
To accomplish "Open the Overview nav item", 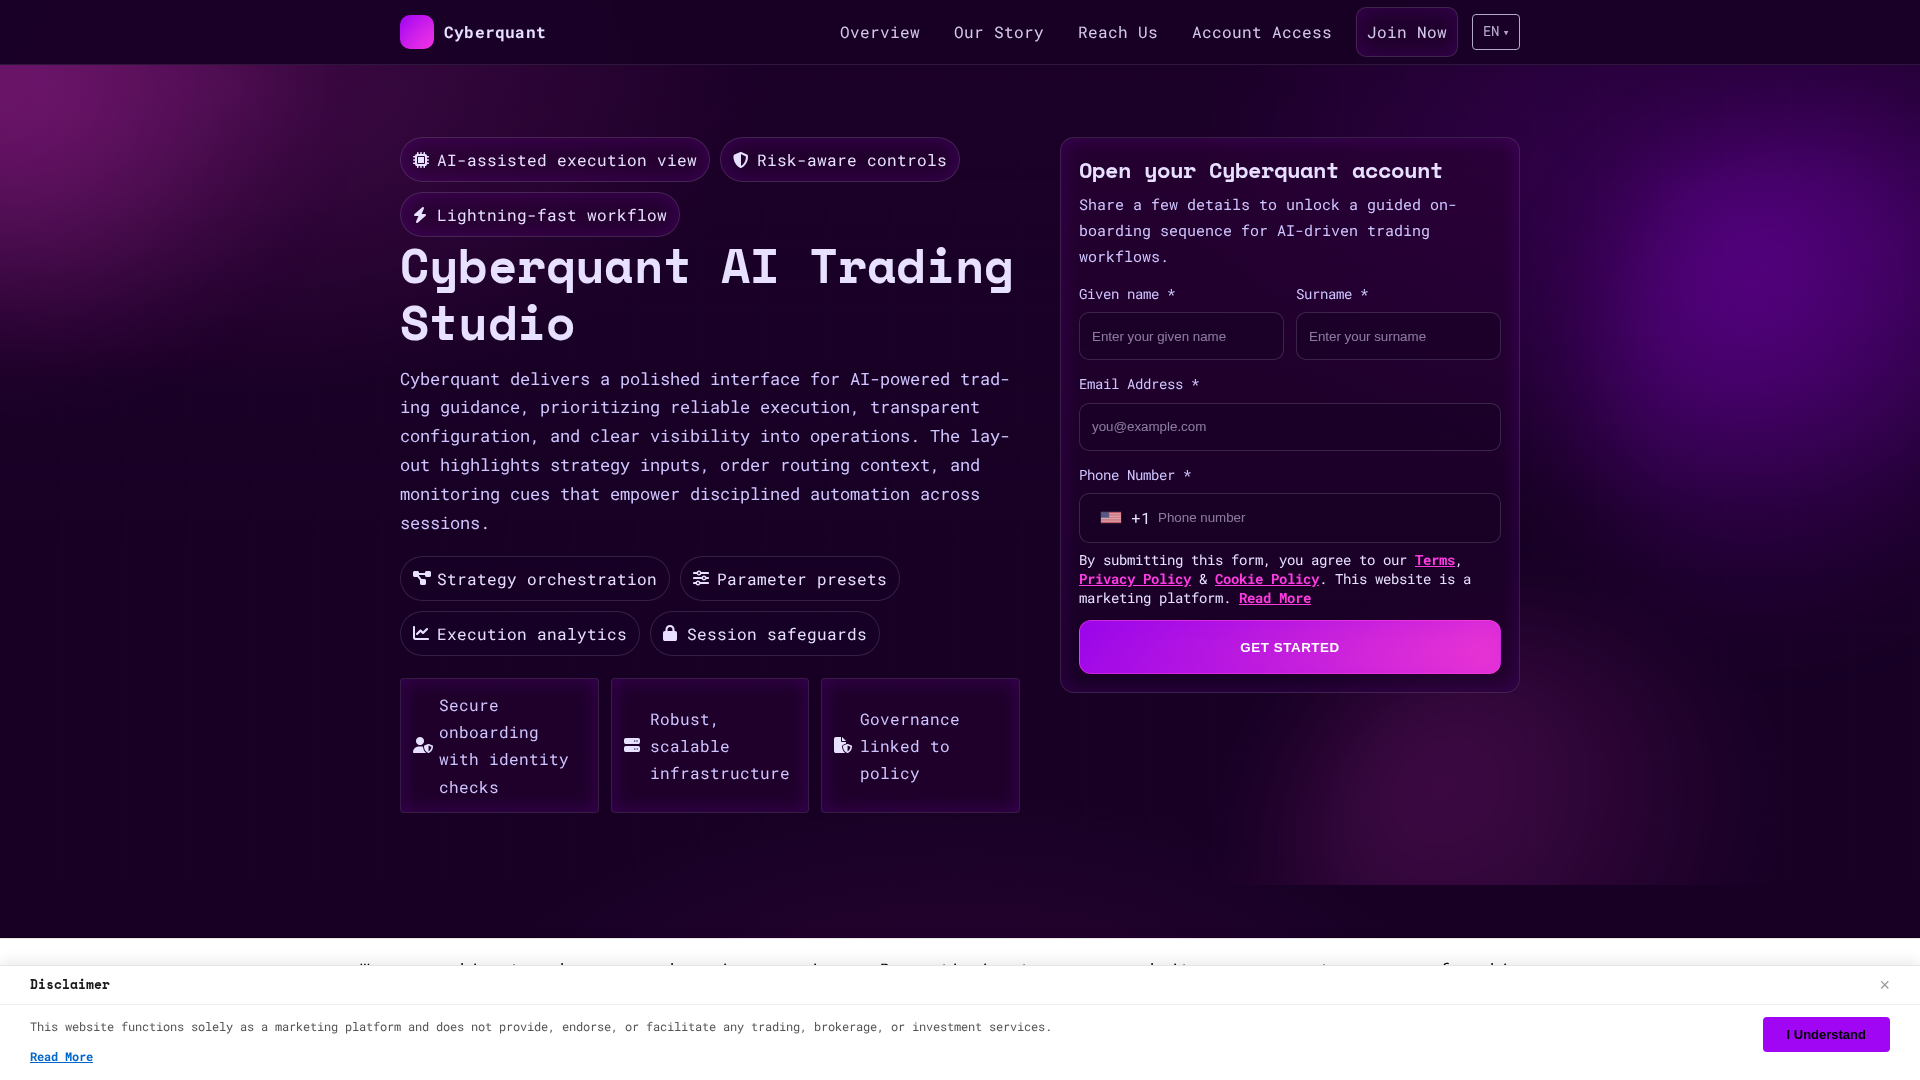I will point(880,32).
